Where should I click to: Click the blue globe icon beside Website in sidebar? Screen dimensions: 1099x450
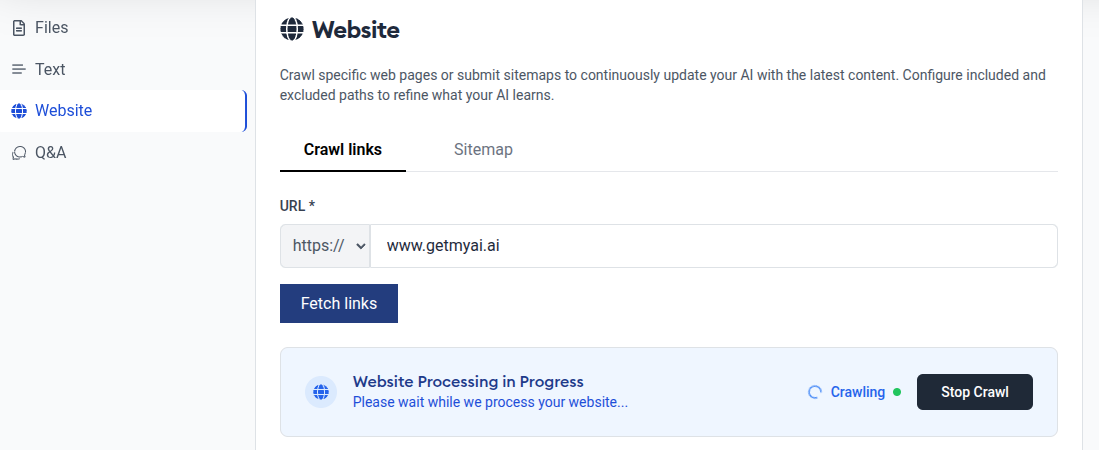point(19,111)
